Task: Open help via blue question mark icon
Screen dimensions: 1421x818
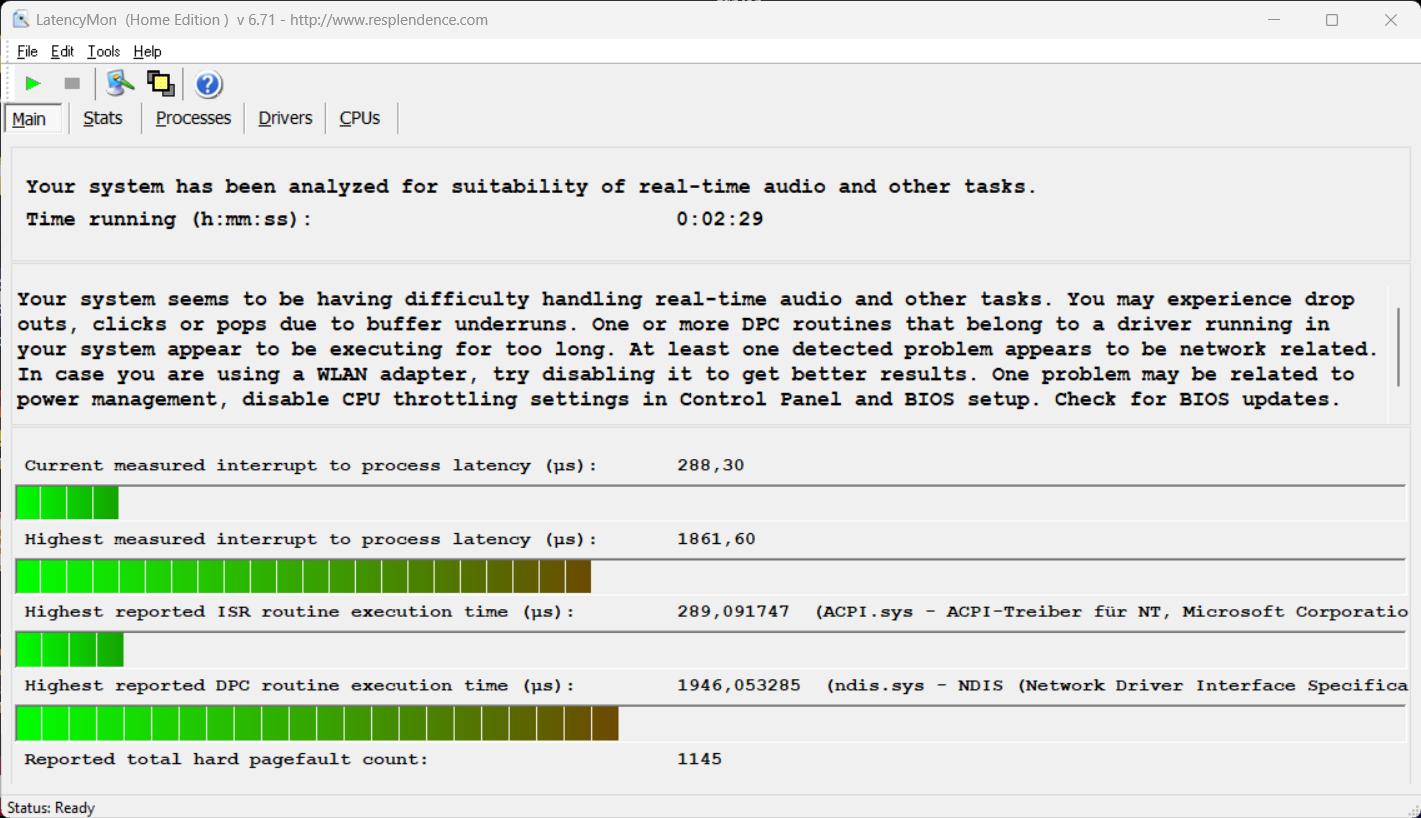Action: click(208, 84)
